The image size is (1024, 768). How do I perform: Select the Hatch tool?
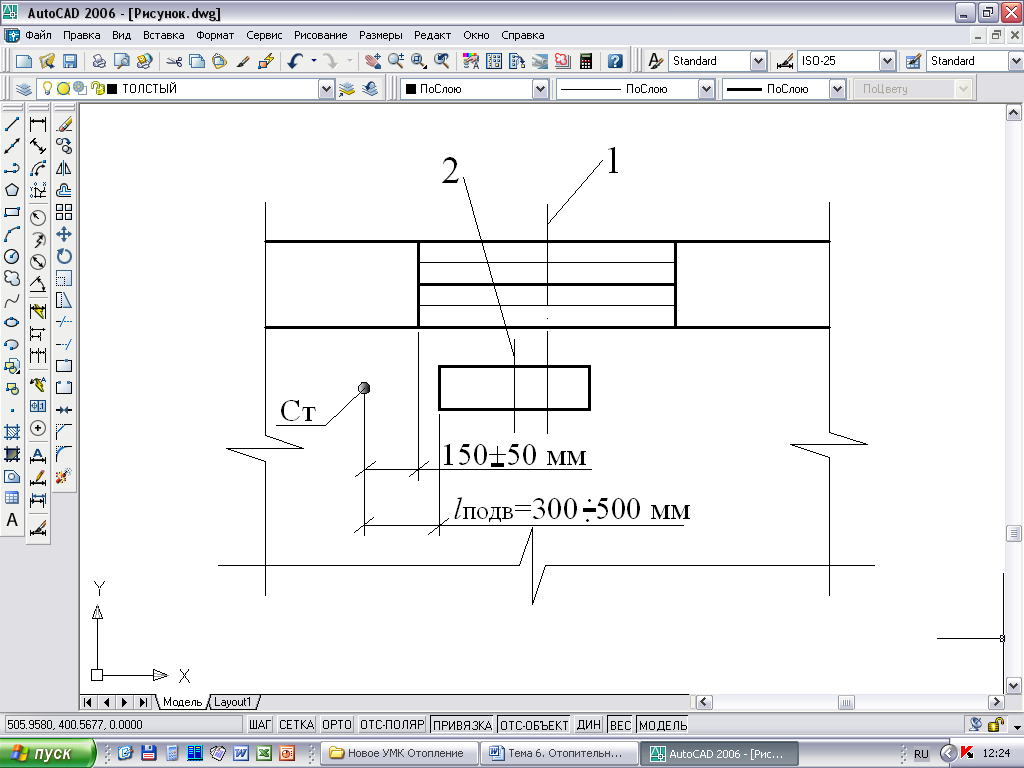[12, 432]
